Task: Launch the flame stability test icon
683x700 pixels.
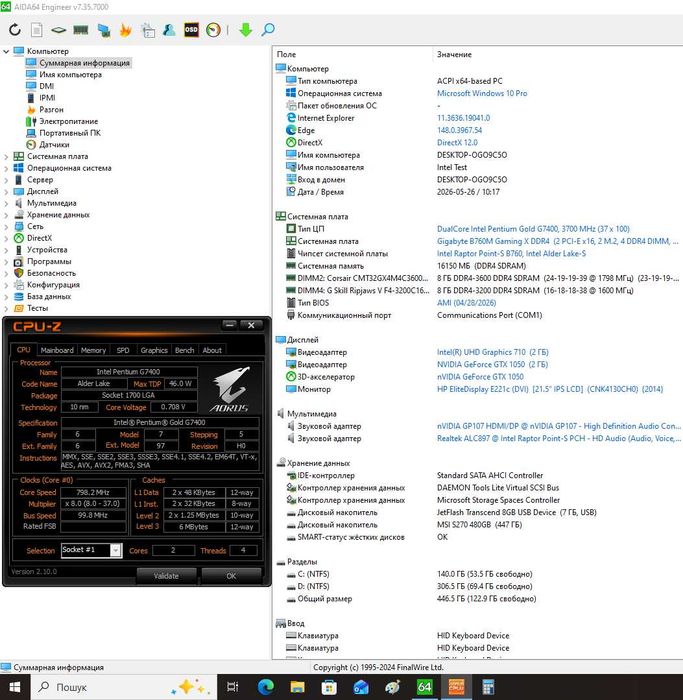Action: pyautogui.click(x=125, y=30)
